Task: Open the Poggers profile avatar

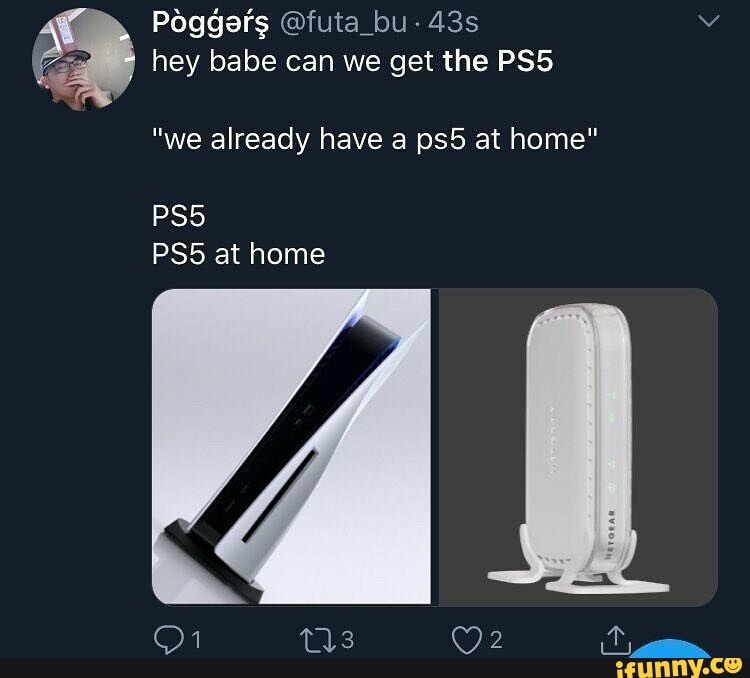Action: click(x=84, y=60)
